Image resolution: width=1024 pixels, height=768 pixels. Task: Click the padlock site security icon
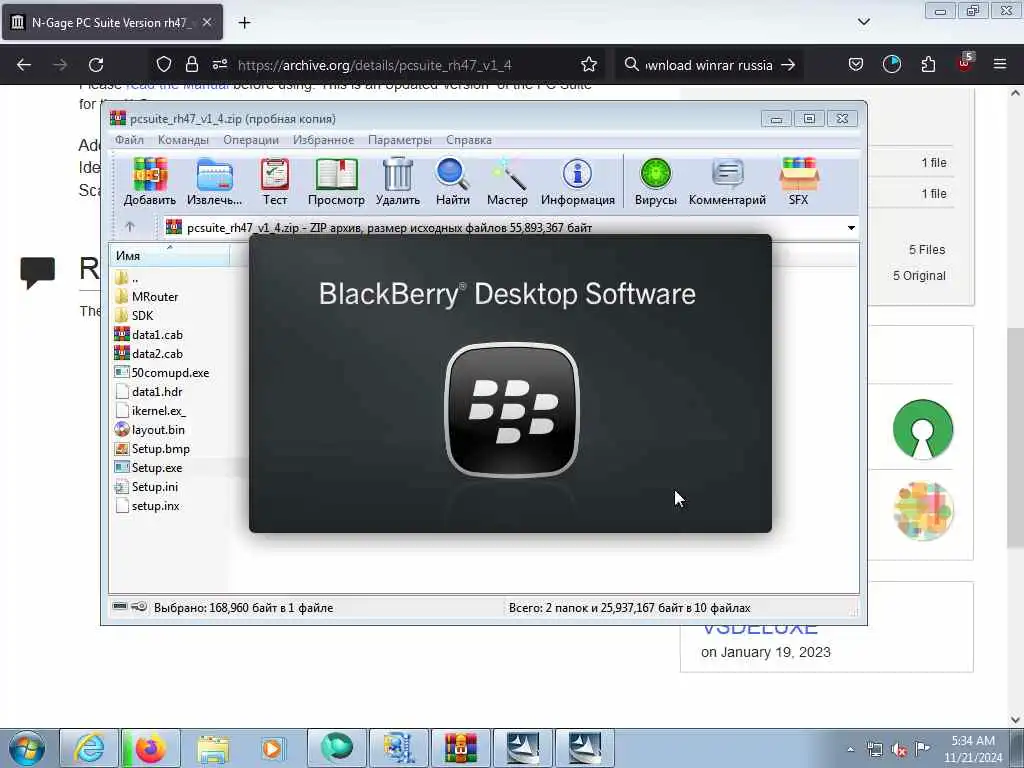(191, 64)
